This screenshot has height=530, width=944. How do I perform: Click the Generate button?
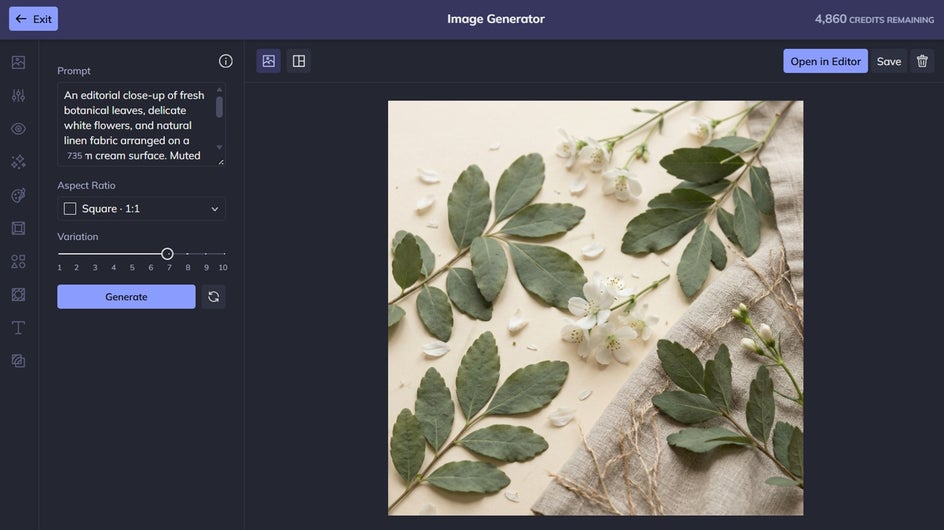pyautogui.click(x=126, y=296)
